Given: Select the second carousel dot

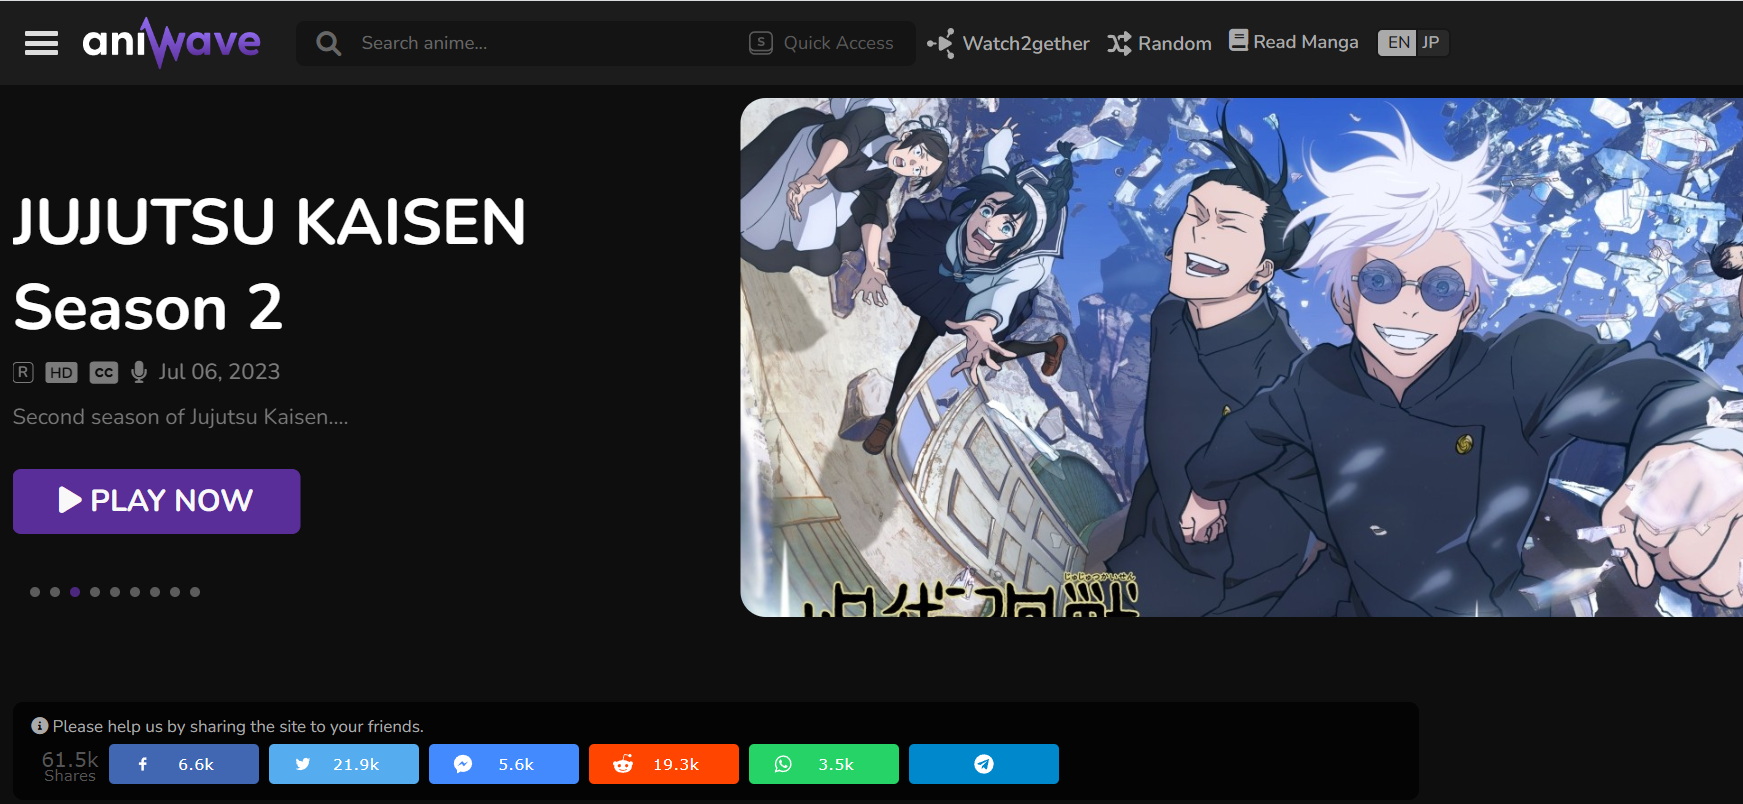Looking at the screenshot, I should click(x=55, y=592).
